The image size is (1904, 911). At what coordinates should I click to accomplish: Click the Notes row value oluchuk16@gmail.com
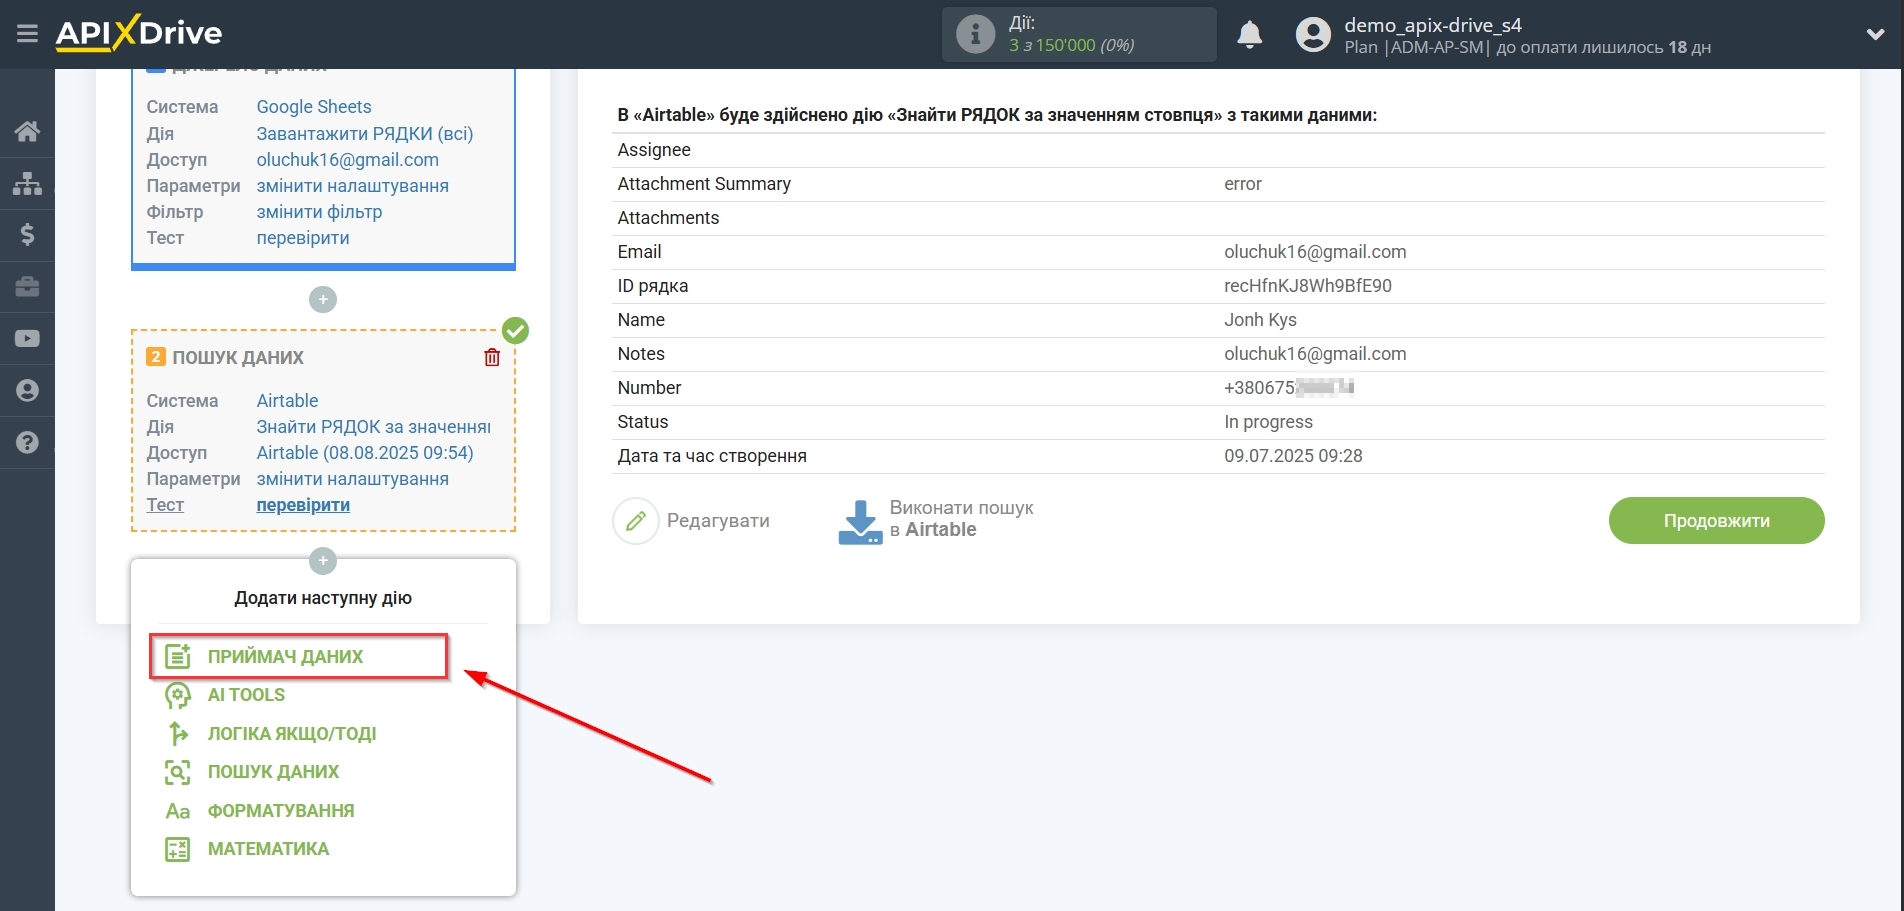coord(1315,354)
